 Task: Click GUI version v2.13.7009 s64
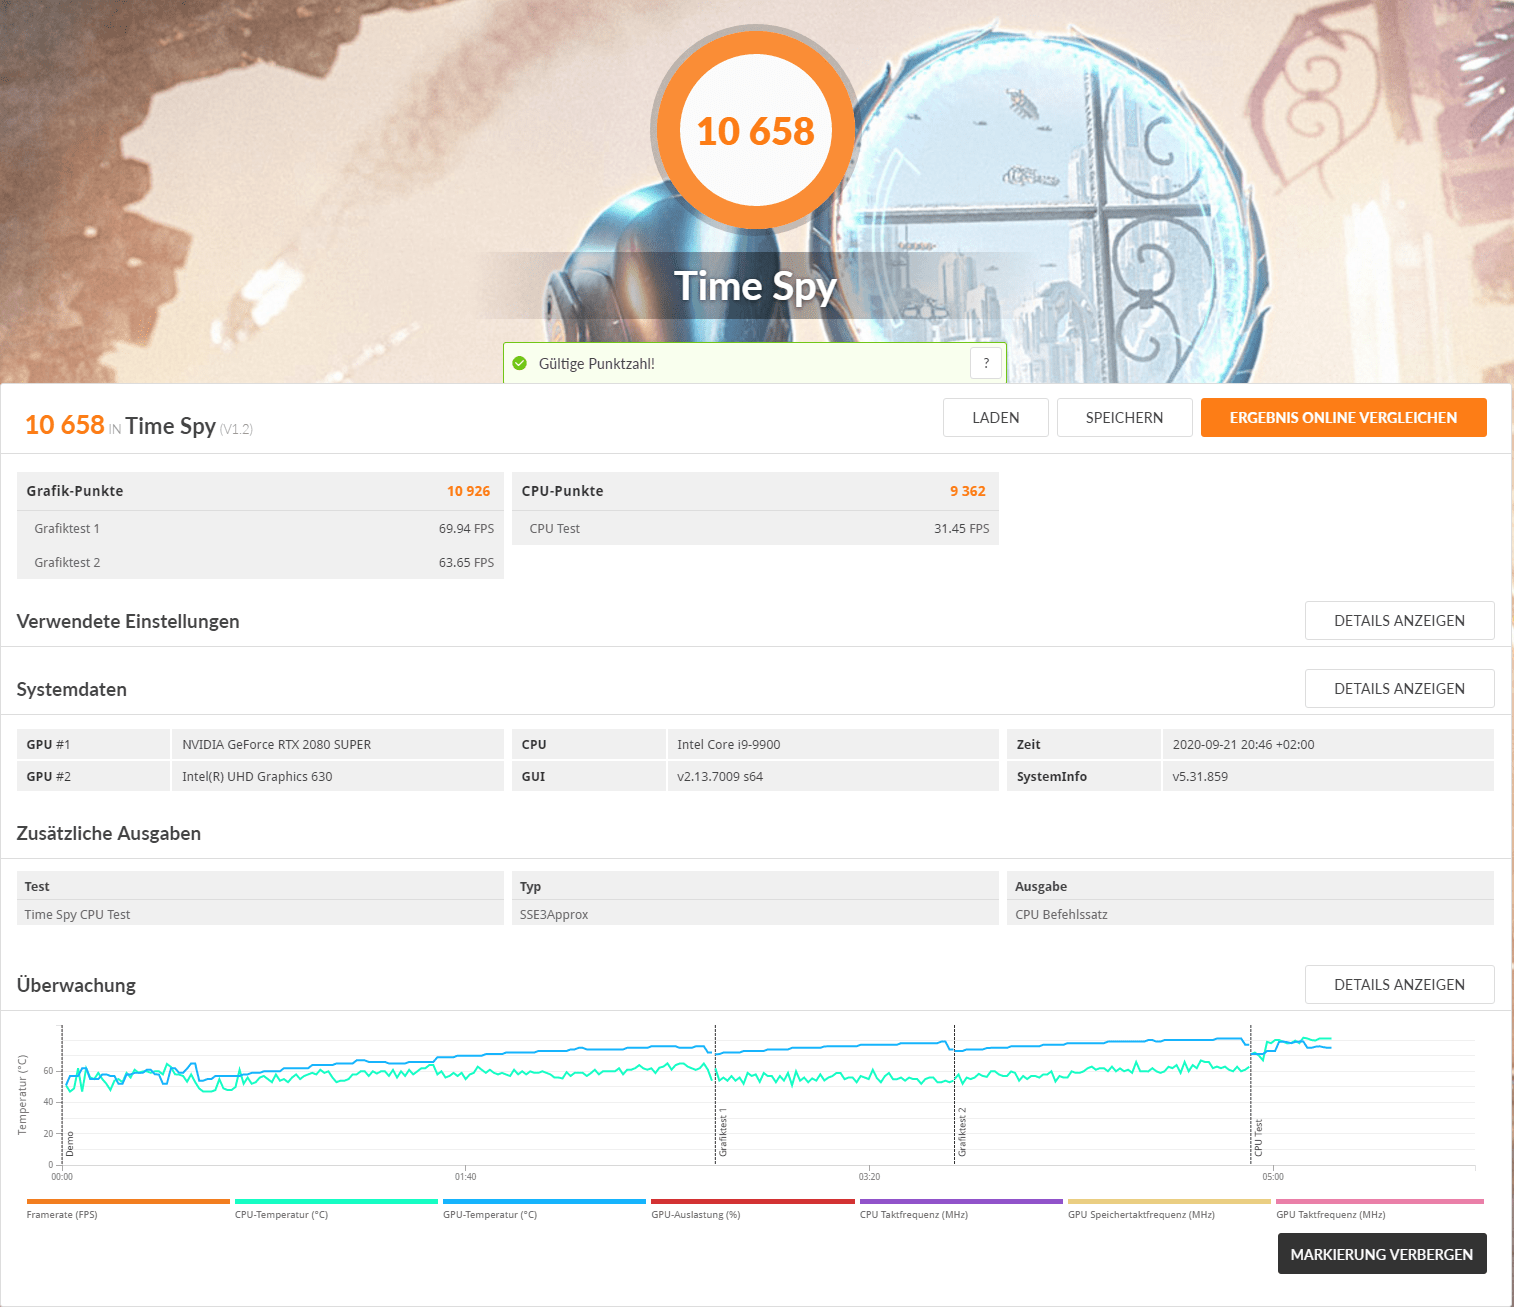[720, 776]
